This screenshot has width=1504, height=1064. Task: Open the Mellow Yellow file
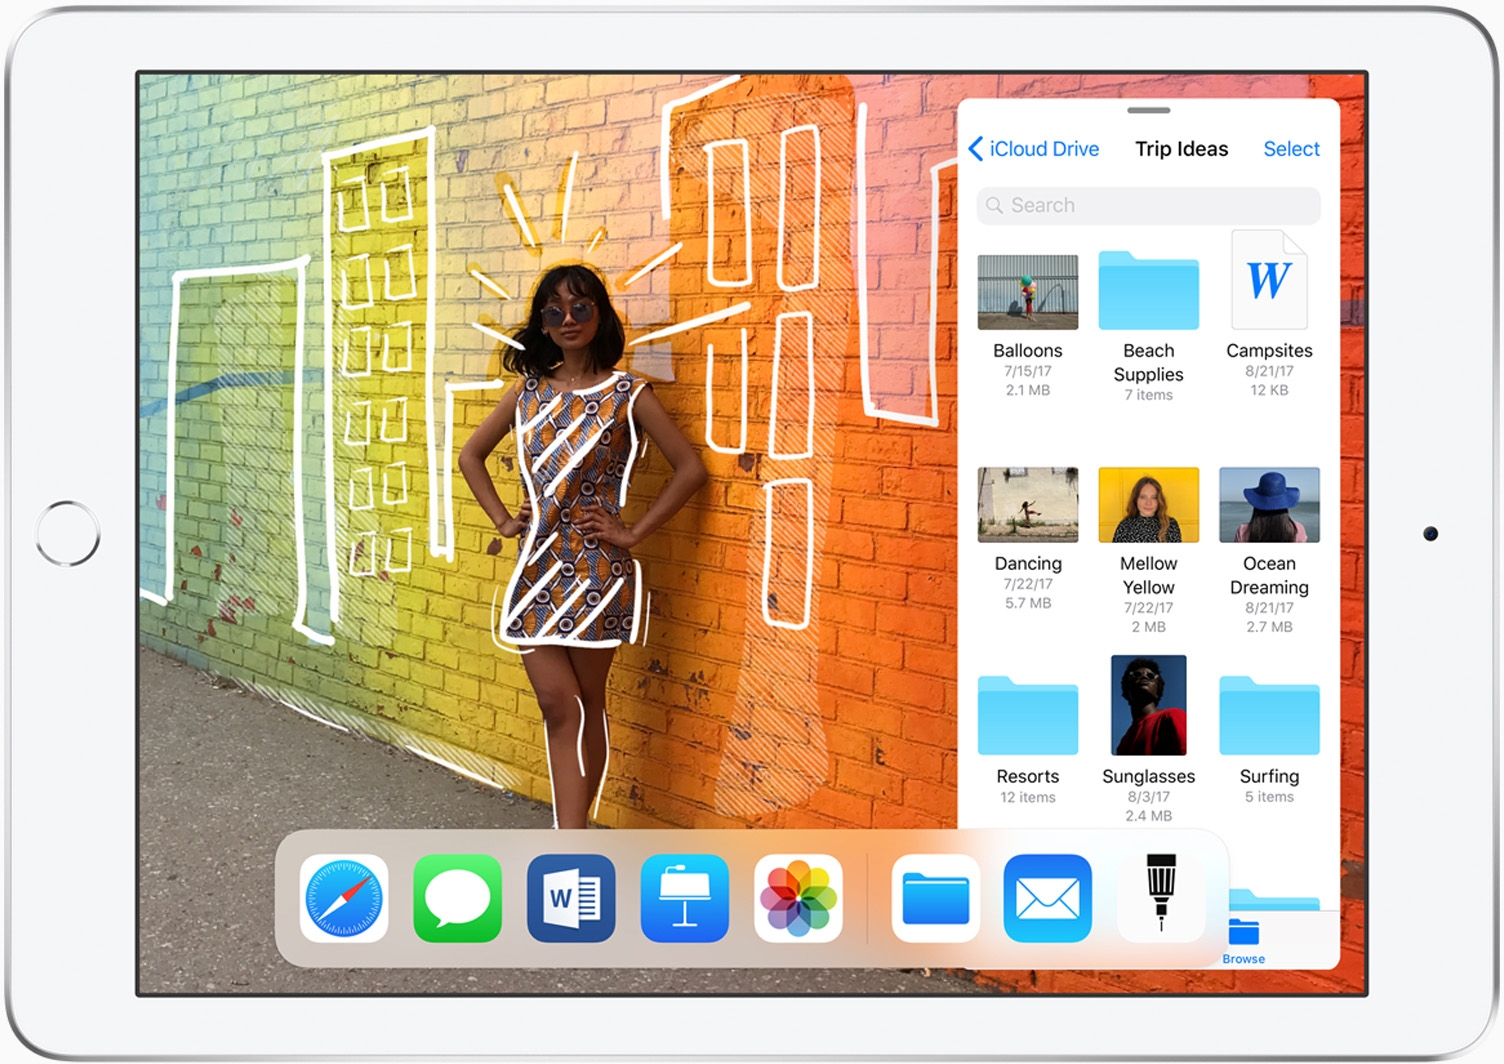[1148, 505]
